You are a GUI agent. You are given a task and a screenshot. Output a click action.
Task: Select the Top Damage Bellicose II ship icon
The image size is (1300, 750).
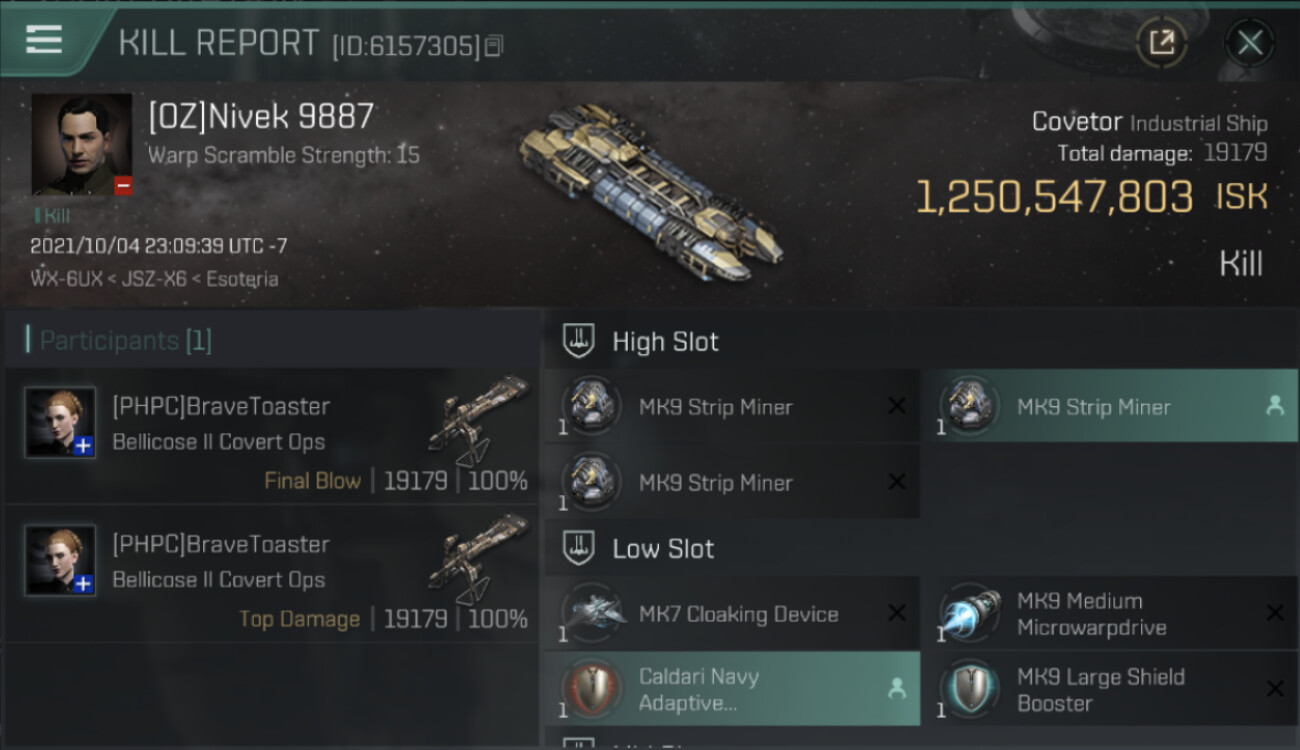tap(478, 558)
